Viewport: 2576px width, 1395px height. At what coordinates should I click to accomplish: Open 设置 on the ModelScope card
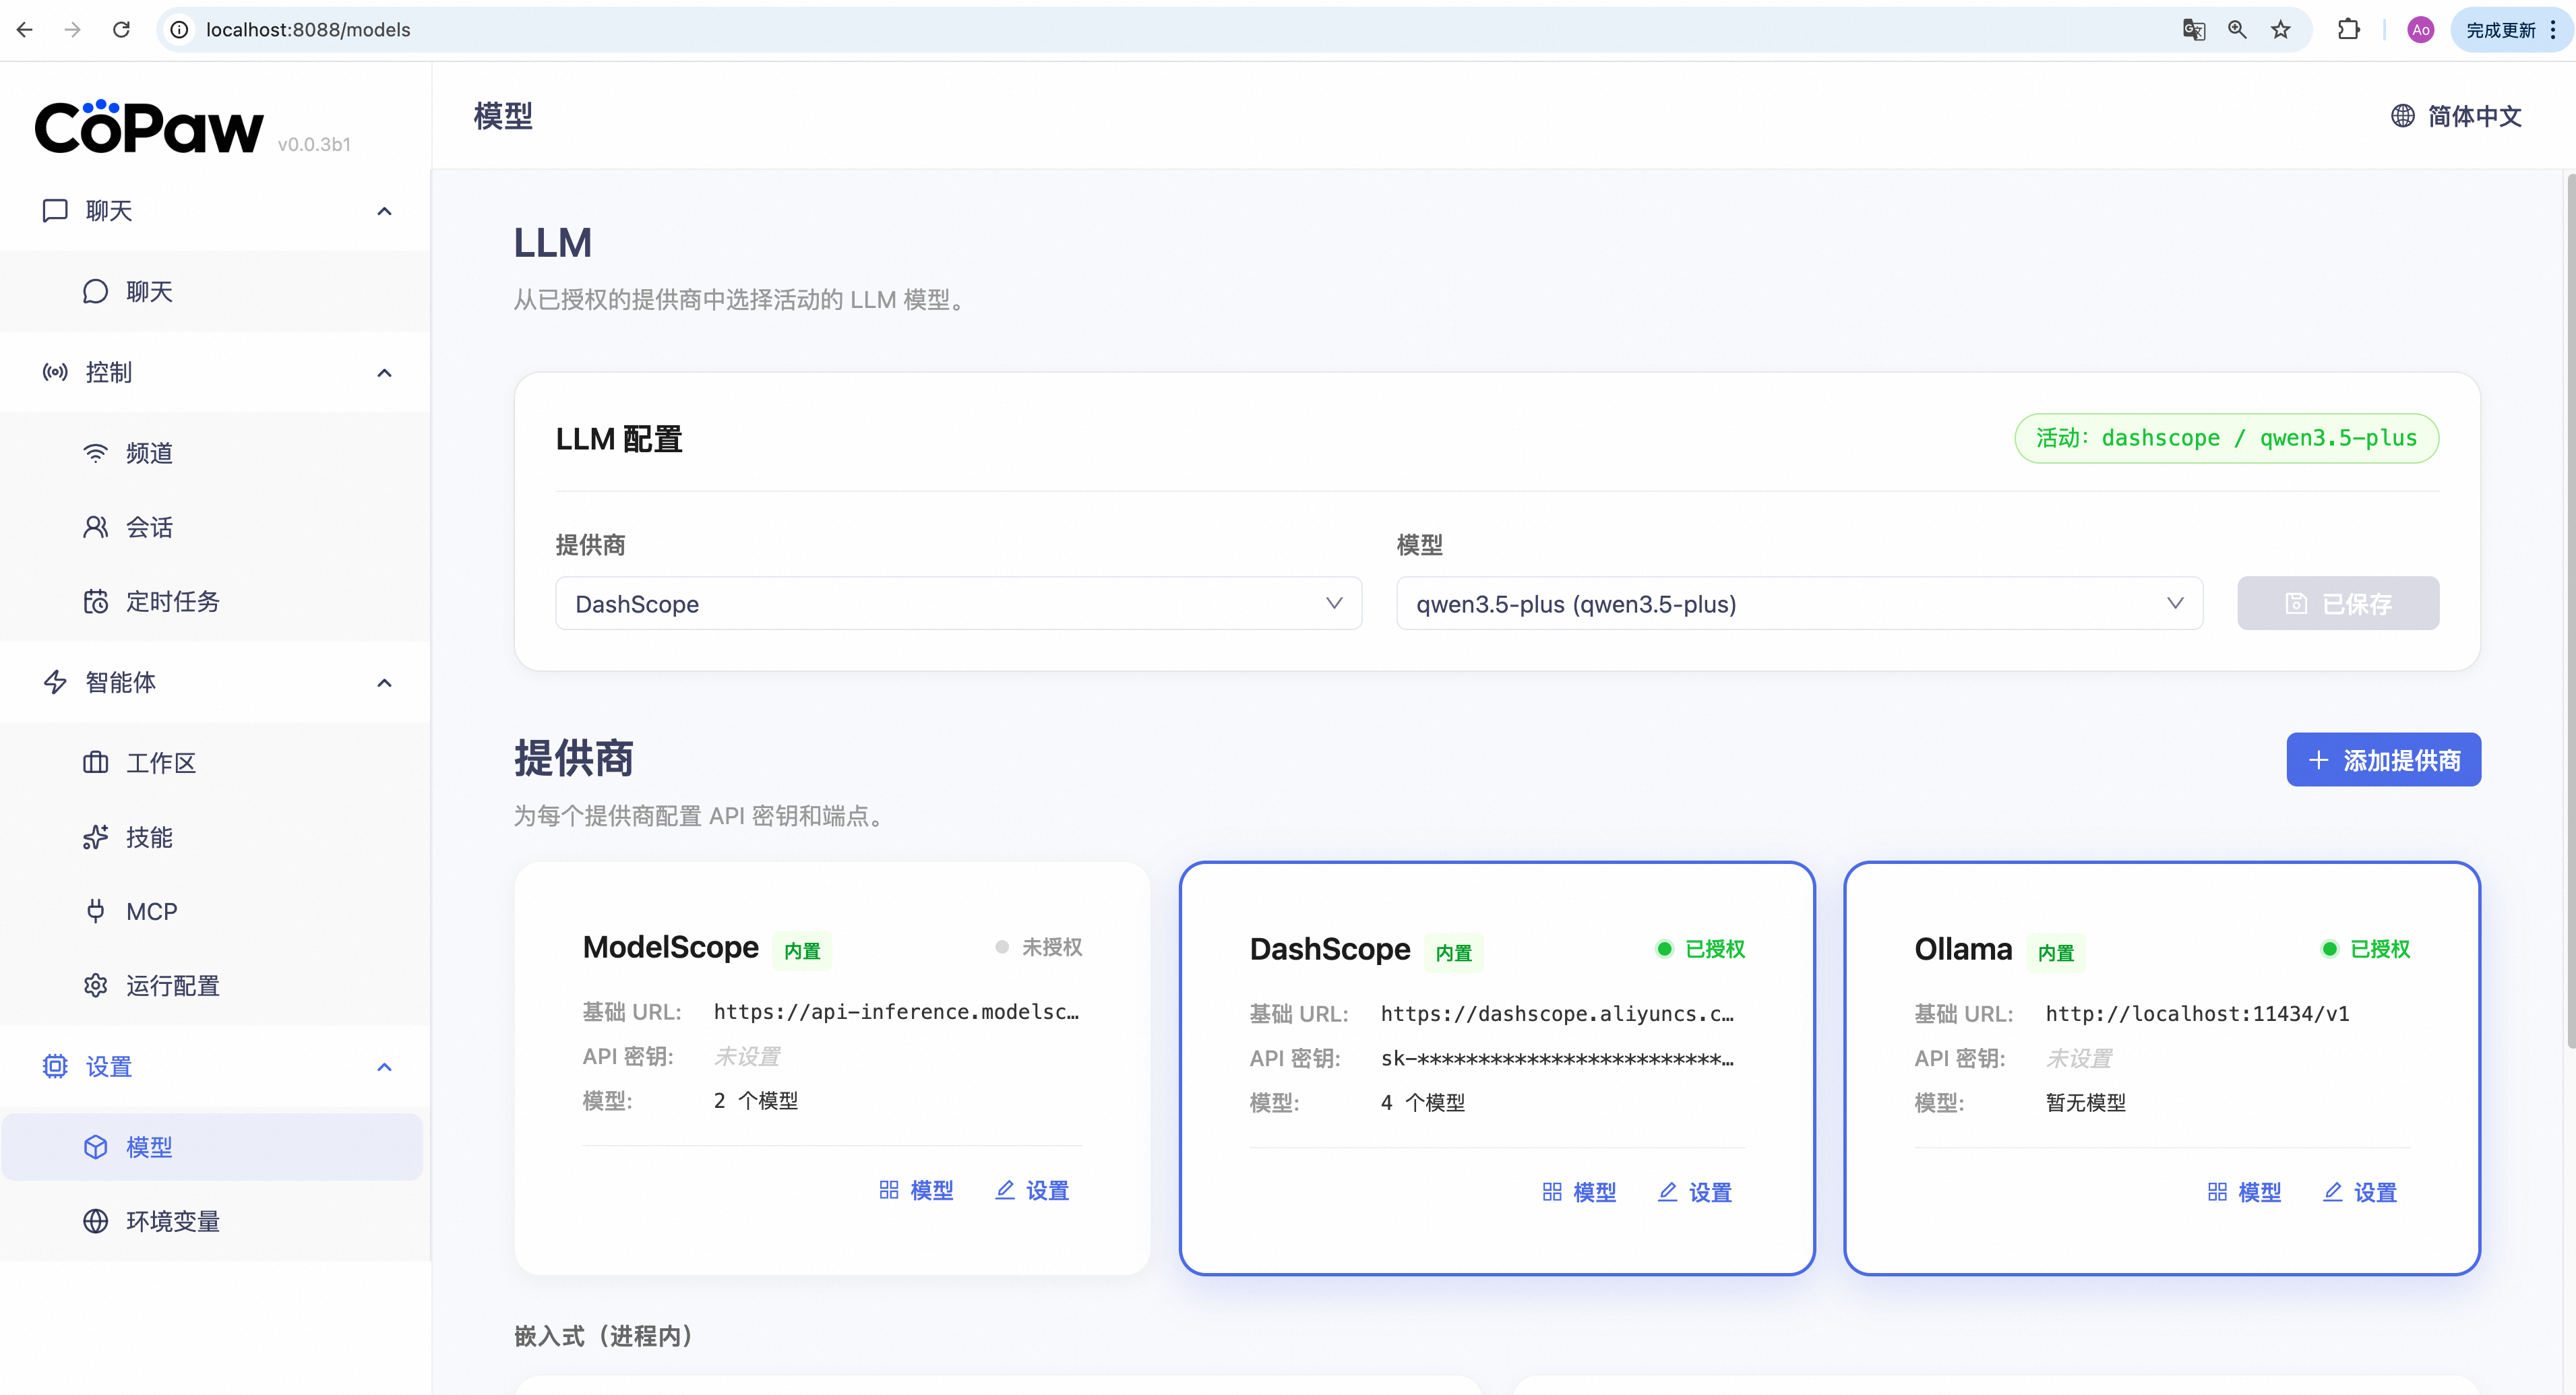pos(1032,1190)
